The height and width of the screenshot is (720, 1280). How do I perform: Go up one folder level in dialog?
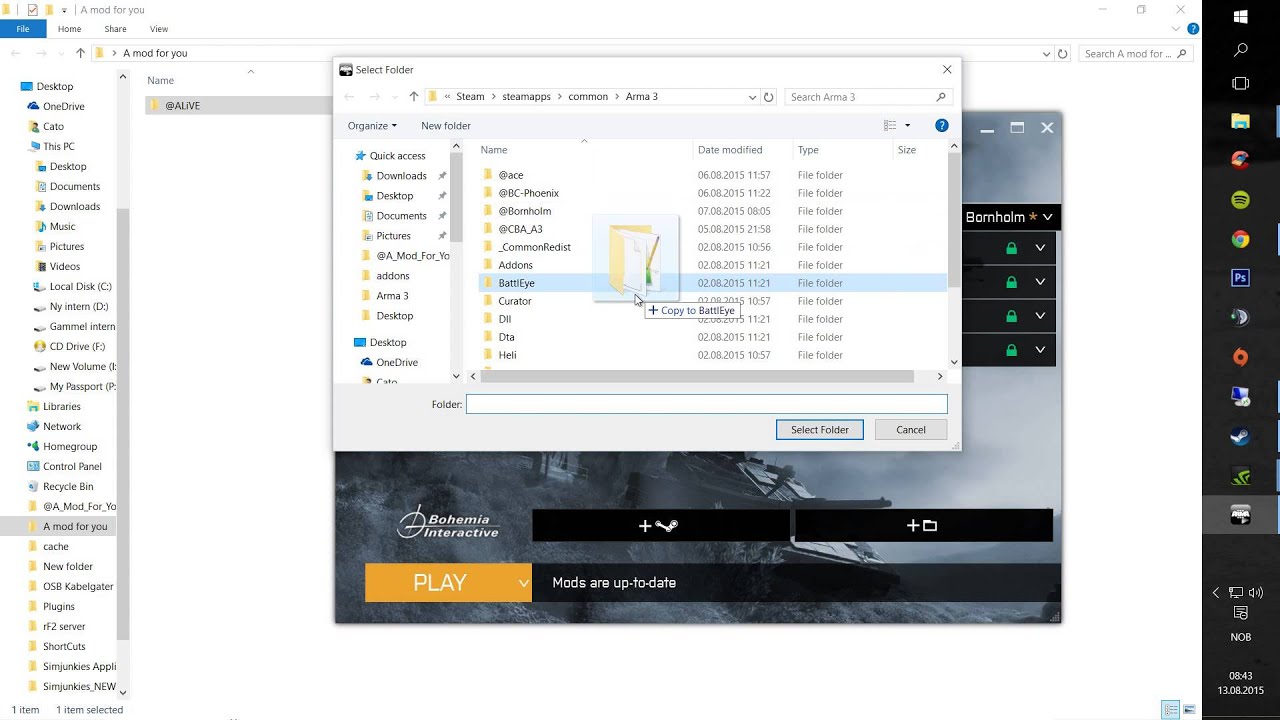pyautogui.click(x=413, y=97)
